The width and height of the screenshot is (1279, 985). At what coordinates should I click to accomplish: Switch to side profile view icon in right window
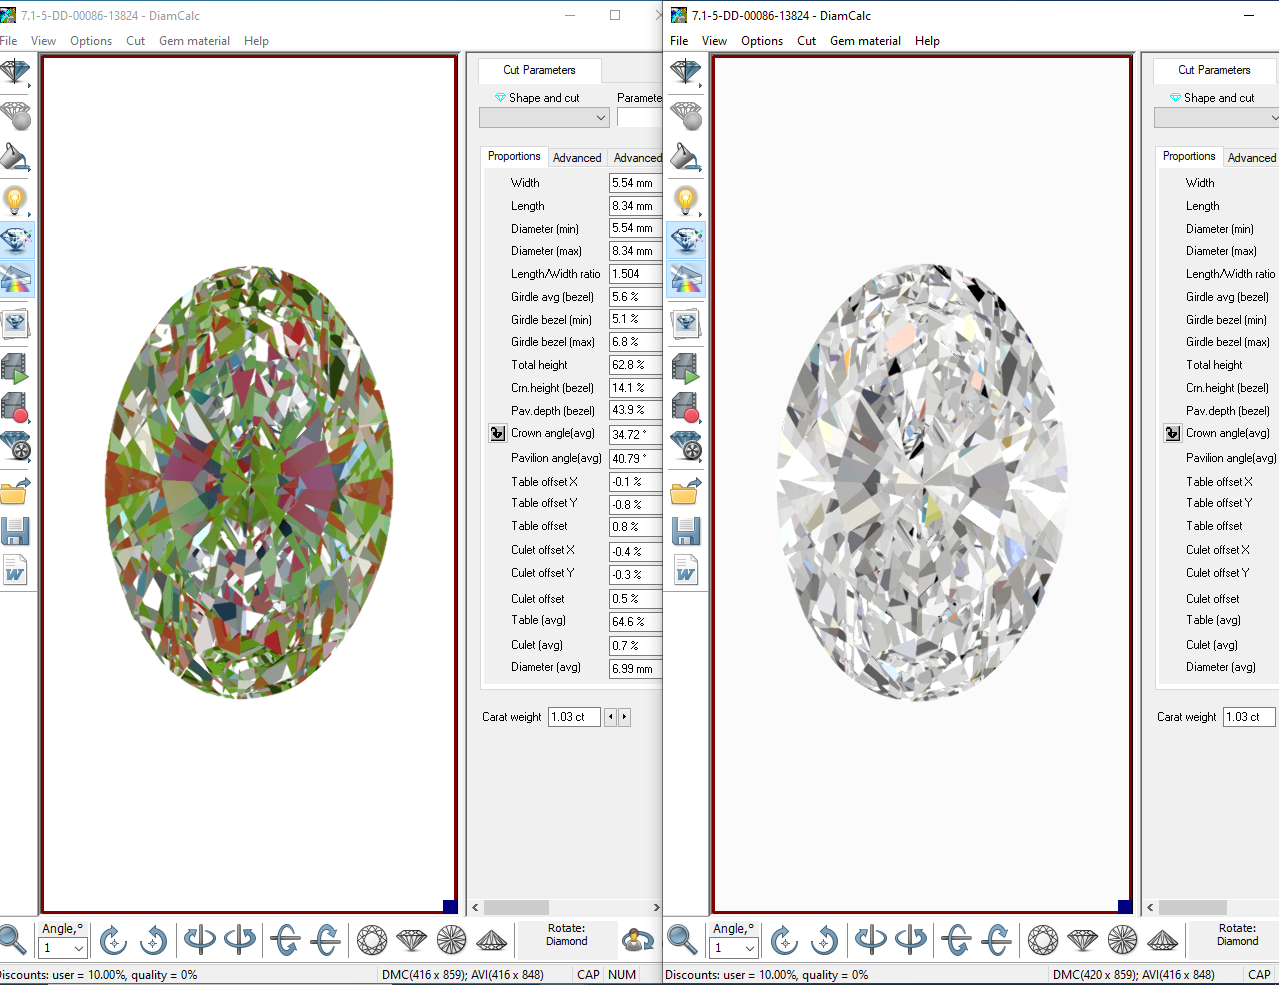click(x=1083, y=940)
